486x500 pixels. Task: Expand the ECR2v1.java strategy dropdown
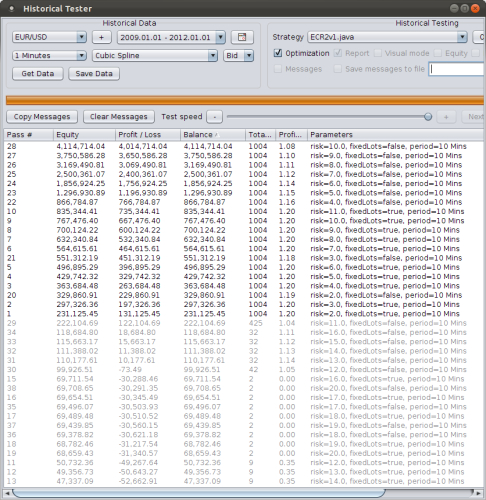coord(387,37)
